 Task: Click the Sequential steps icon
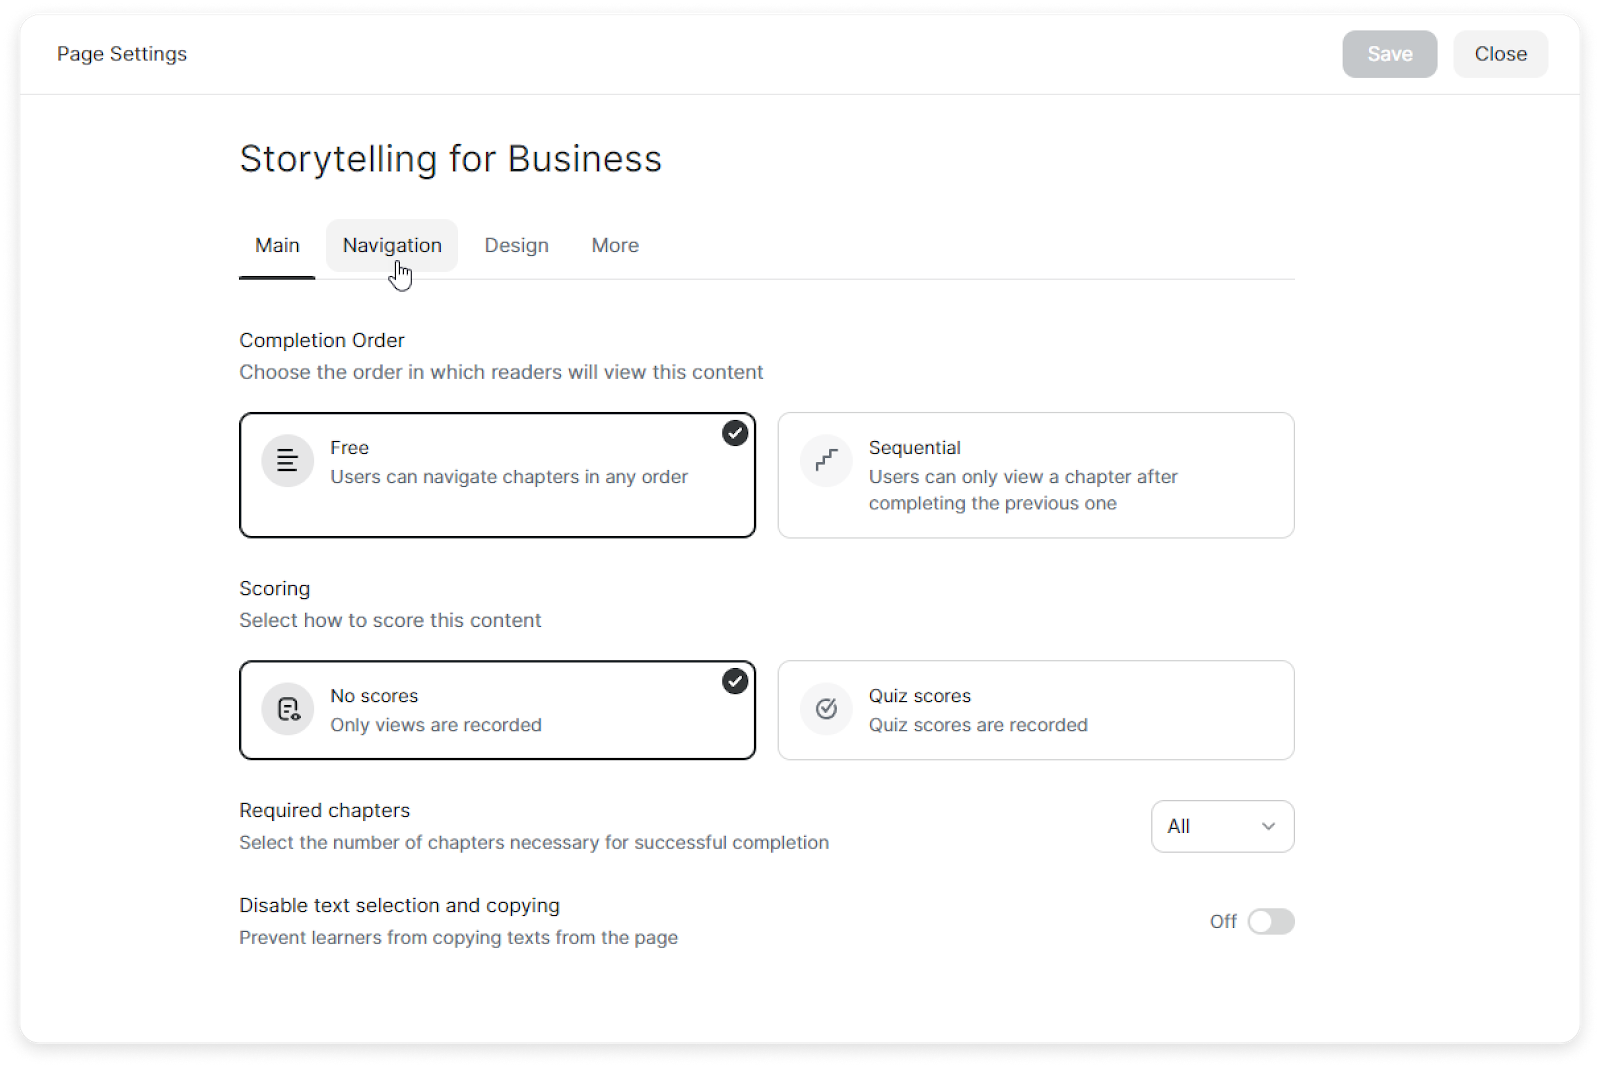(826, 461)
